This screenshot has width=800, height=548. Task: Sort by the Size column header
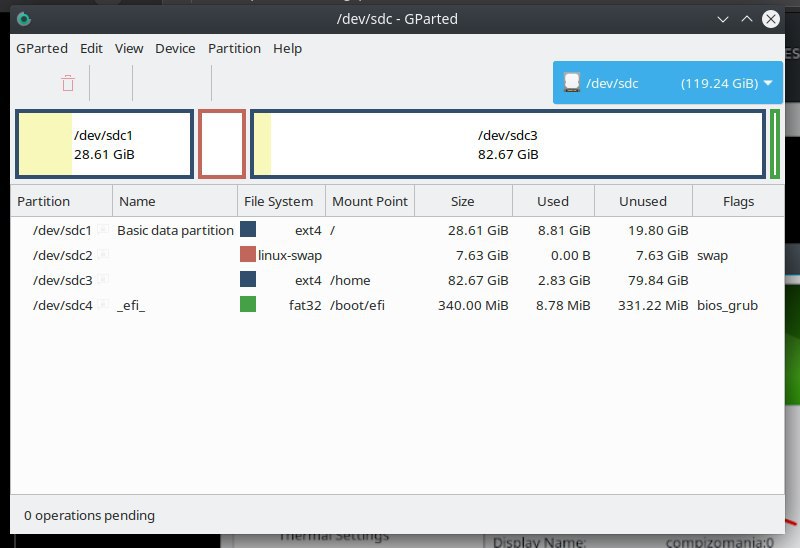point(463,201)
